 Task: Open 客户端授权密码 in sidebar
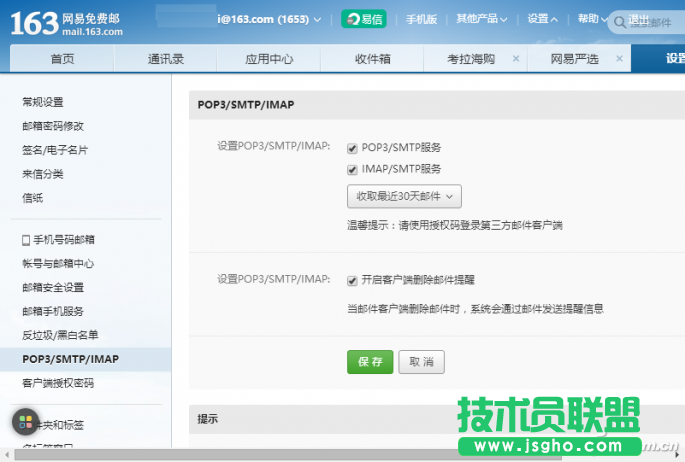pos(57,383)
